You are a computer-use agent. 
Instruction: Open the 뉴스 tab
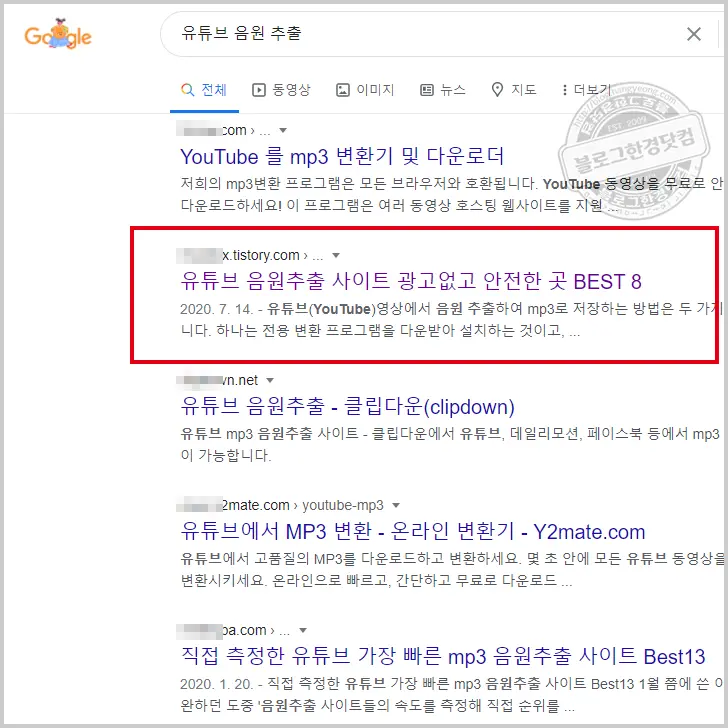[443, 90]
